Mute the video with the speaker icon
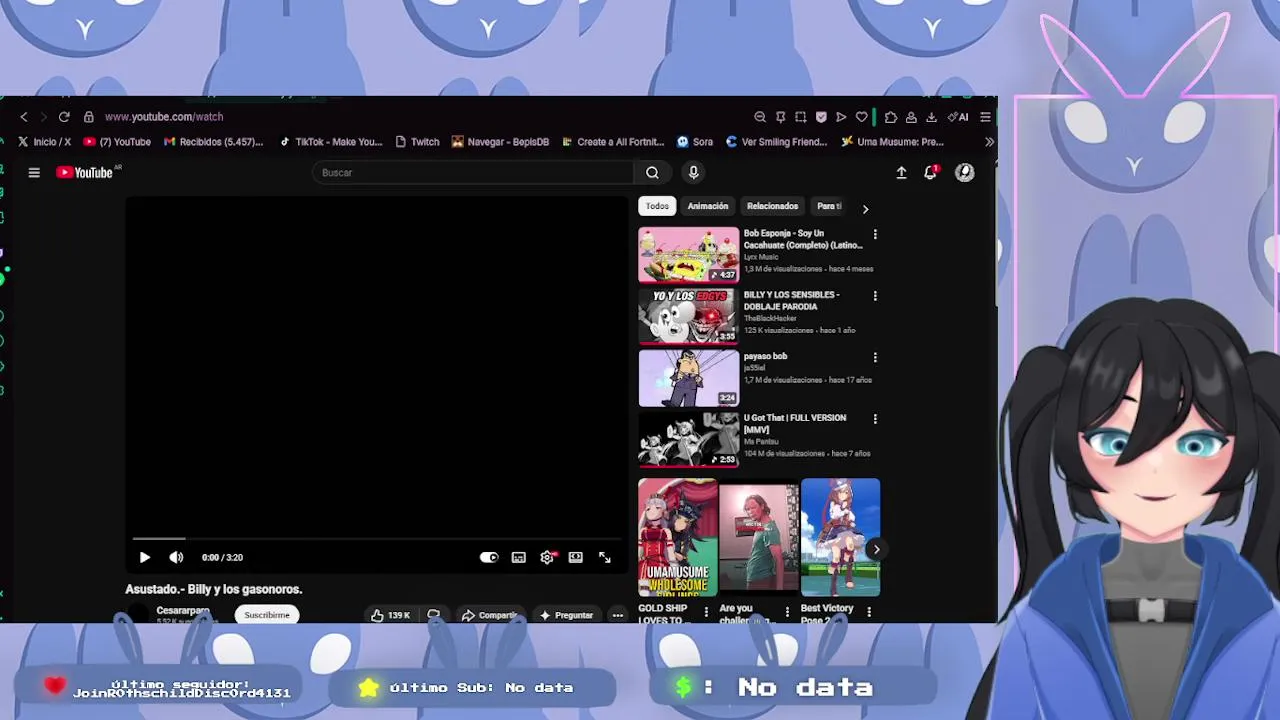 pyautogui.click(x=176, y=558)
